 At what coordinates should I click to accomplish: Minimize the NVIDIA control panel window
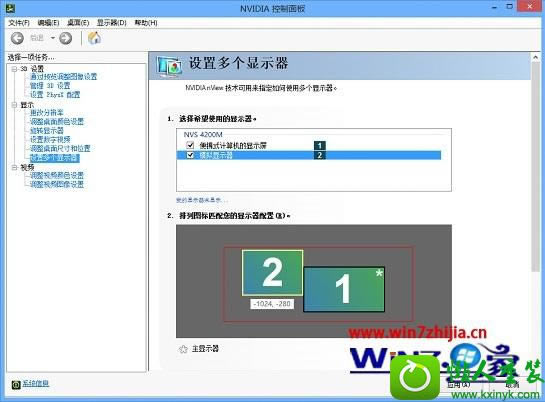494,7
